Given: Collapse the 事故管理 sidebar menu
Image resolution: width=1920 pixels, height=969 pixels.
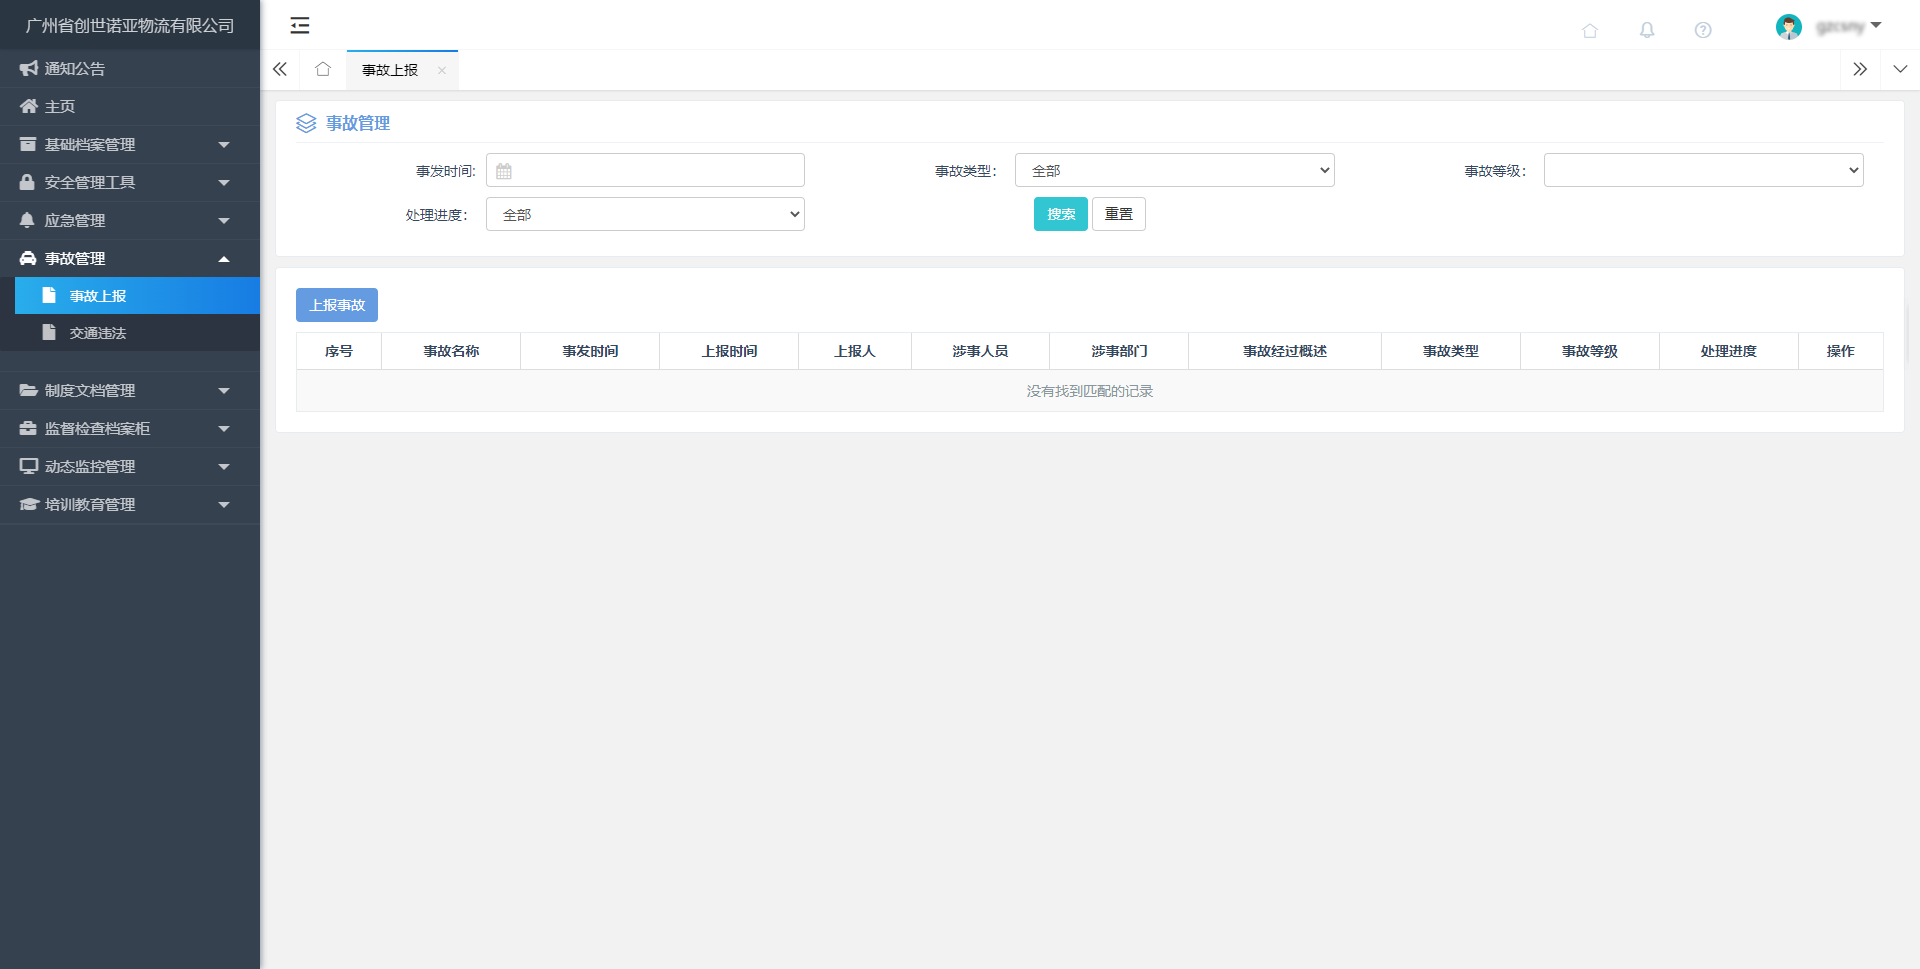Looking at the screenshot, I should point(130,258).
